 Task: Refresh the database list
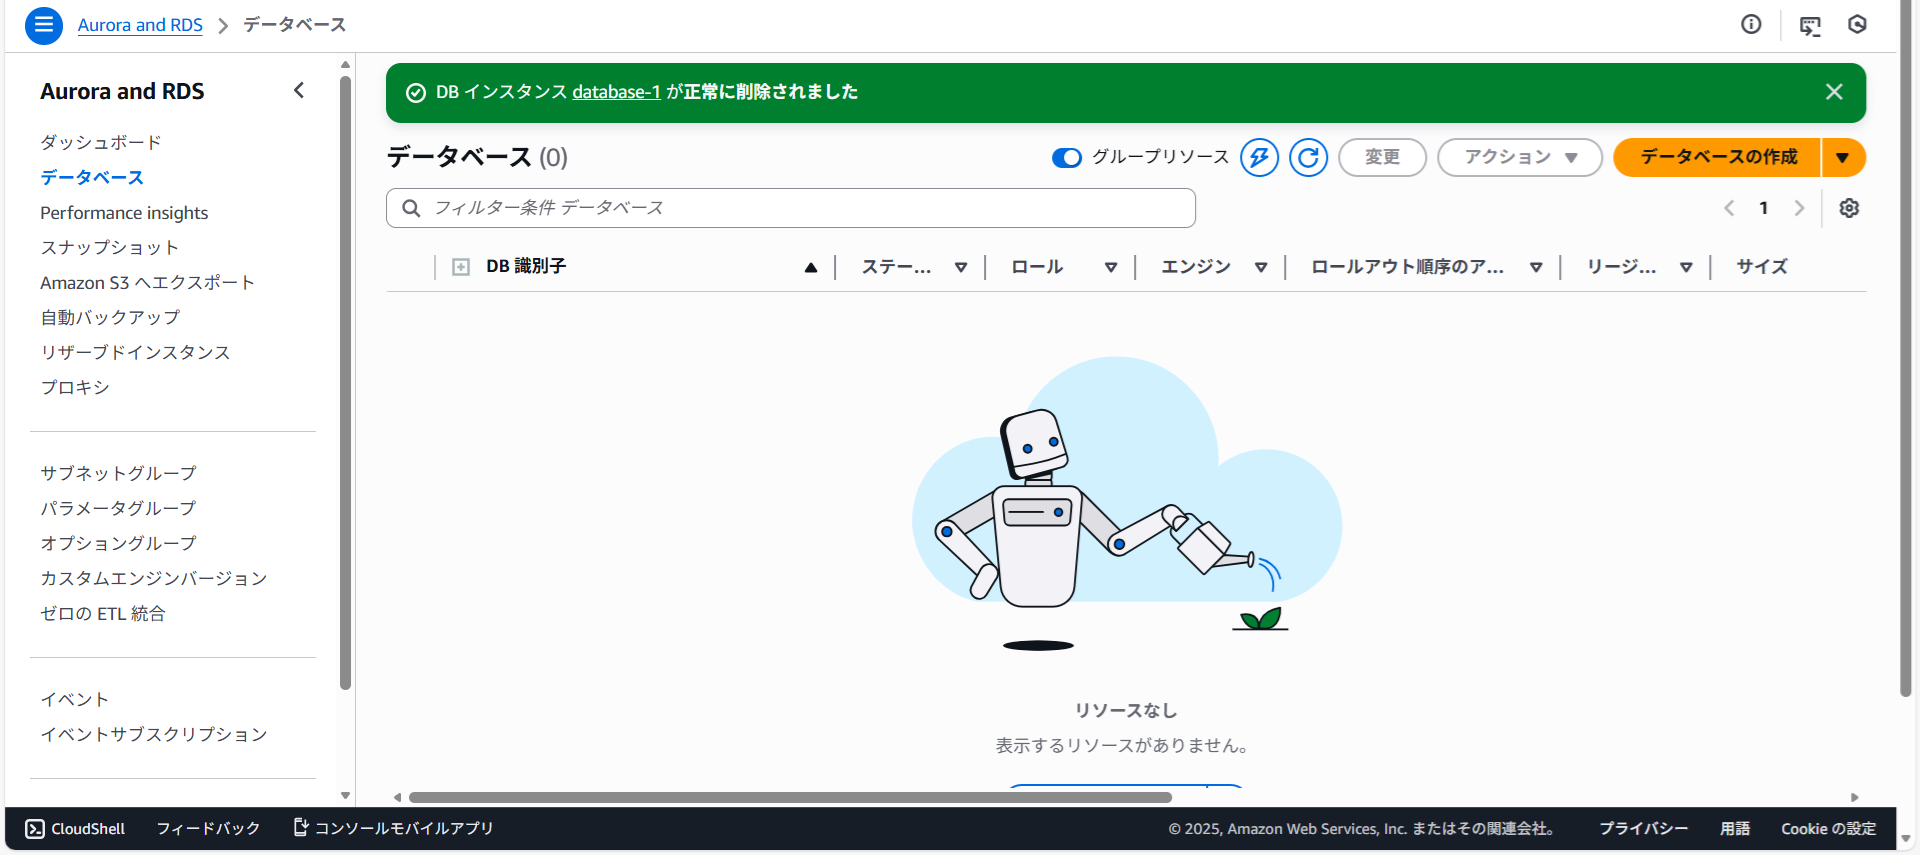1308,158
